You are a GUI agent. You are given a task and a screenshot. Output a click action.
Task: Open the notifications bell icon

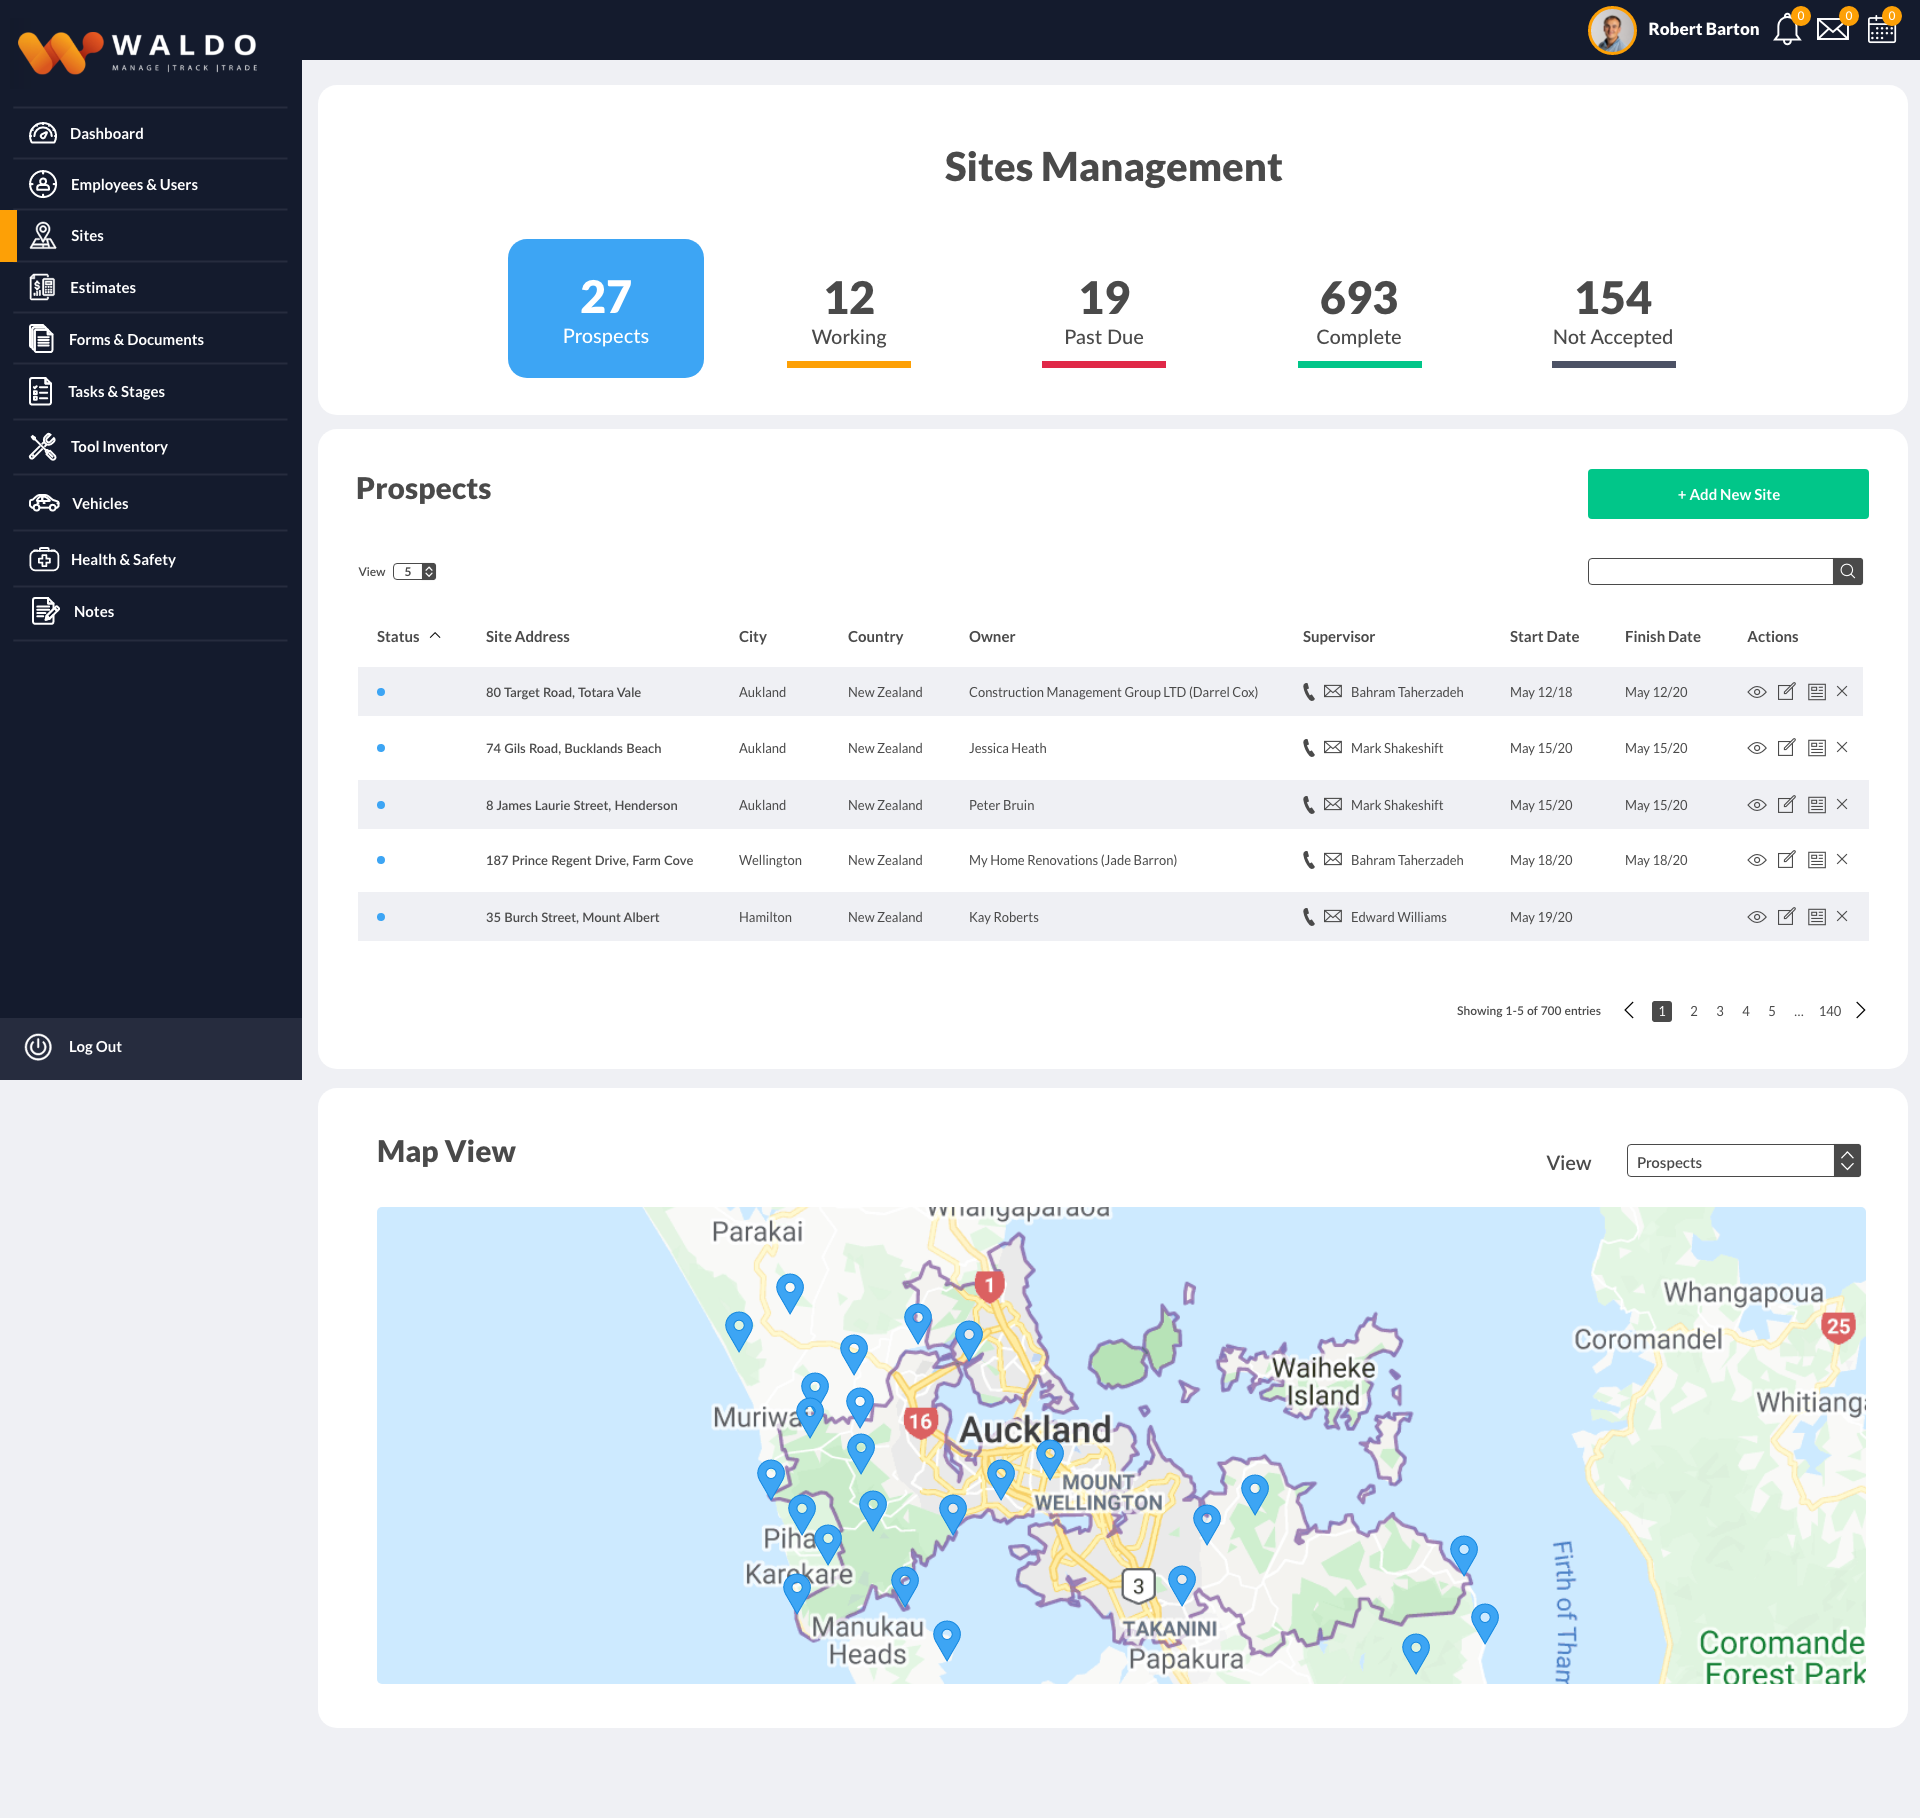(1786, 30)
